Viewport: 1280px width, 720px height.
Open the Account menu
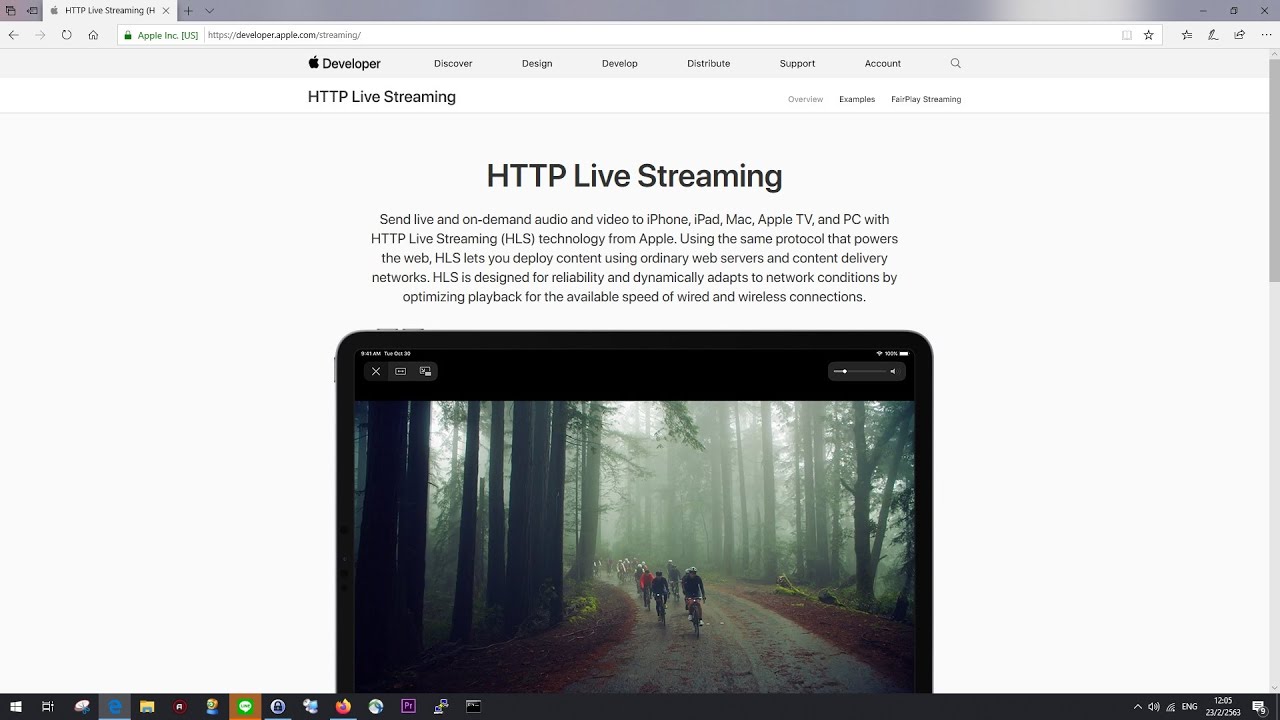[x=883, y=63]
